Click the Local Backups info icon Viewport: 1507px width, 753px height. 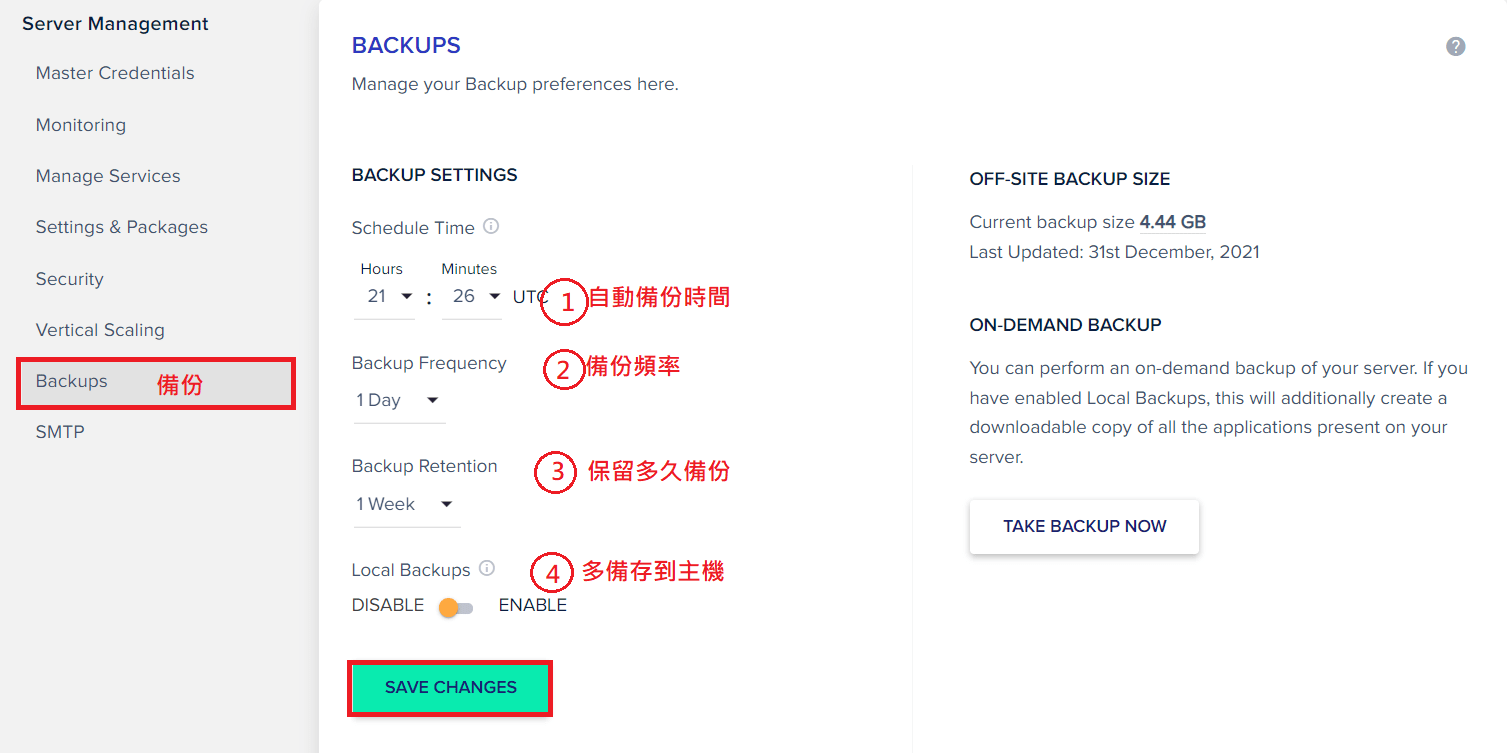click(487, 569)
